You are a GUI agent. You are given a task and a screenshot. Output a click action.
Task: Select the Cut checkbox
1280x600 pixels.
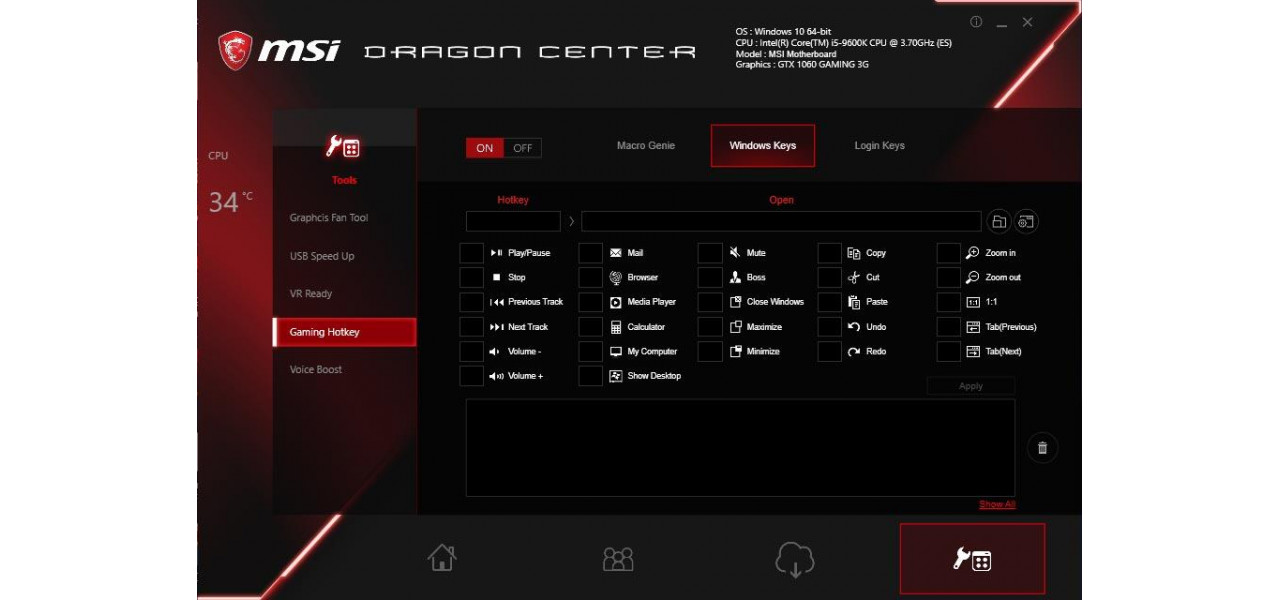829,277
